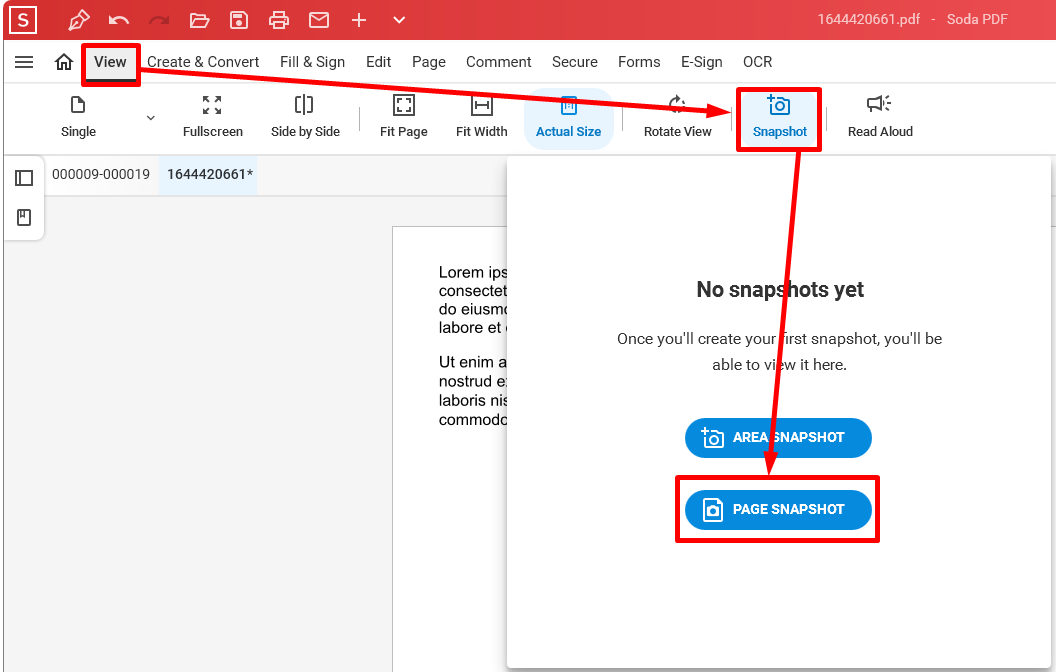The width and height of the screenshot is (1056, 672).
Task: Switch to document tab 1644420661*
Action: (x=209, y=174)
